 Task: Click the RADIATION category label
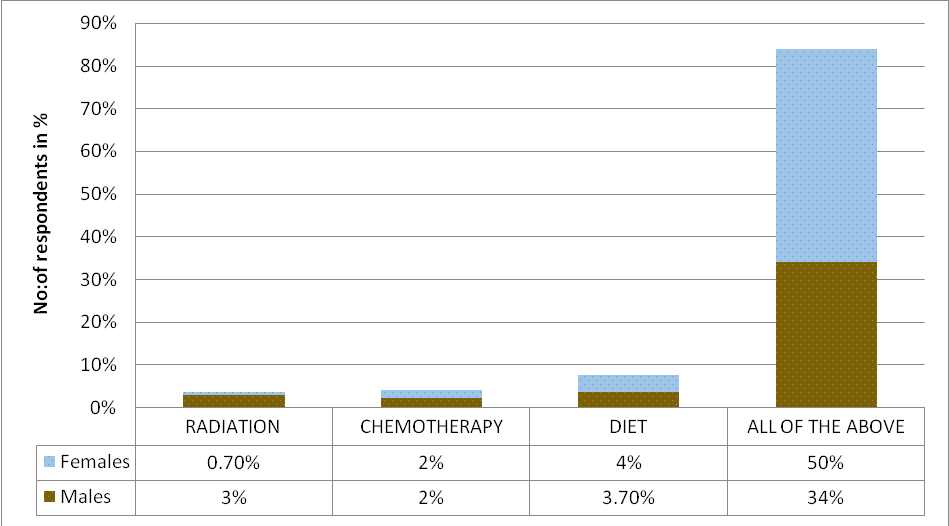tap(234, 427)
